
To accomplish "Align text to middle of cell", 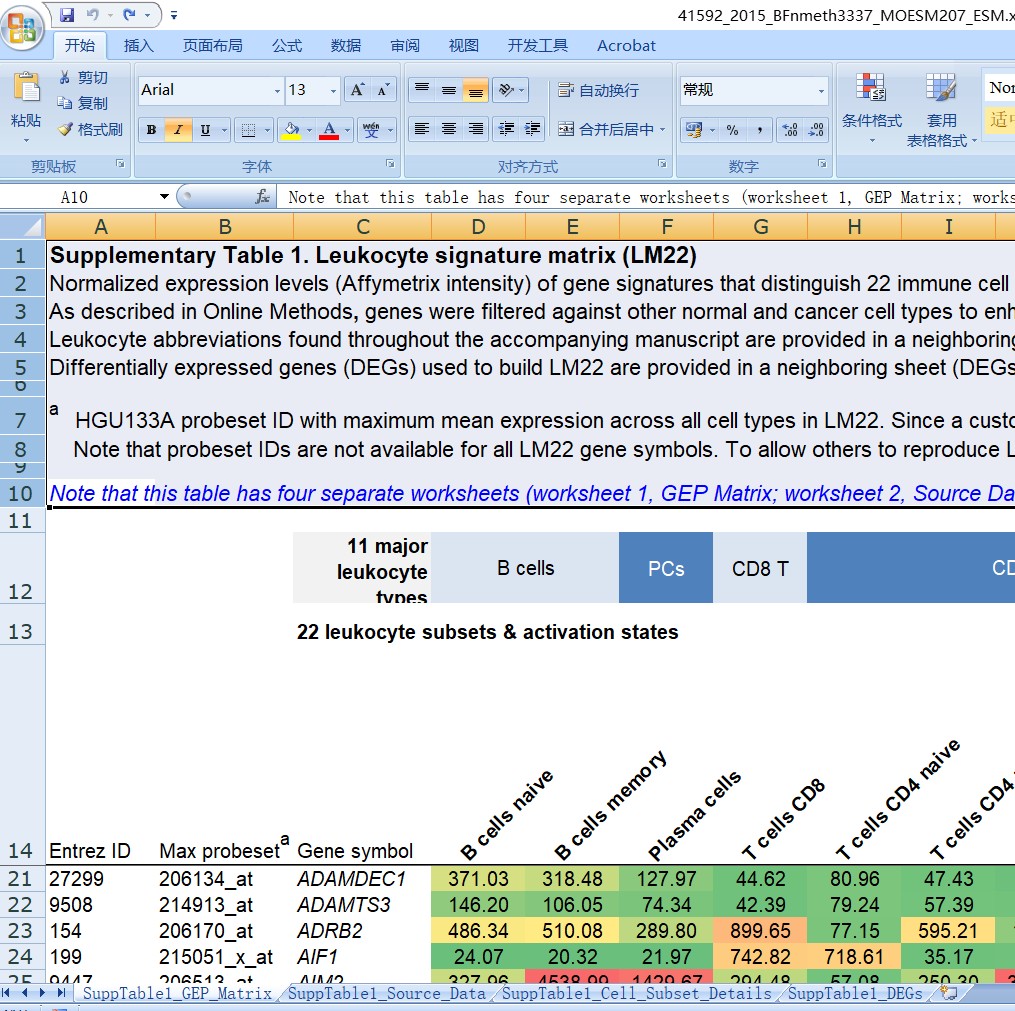I will [449, 90].
